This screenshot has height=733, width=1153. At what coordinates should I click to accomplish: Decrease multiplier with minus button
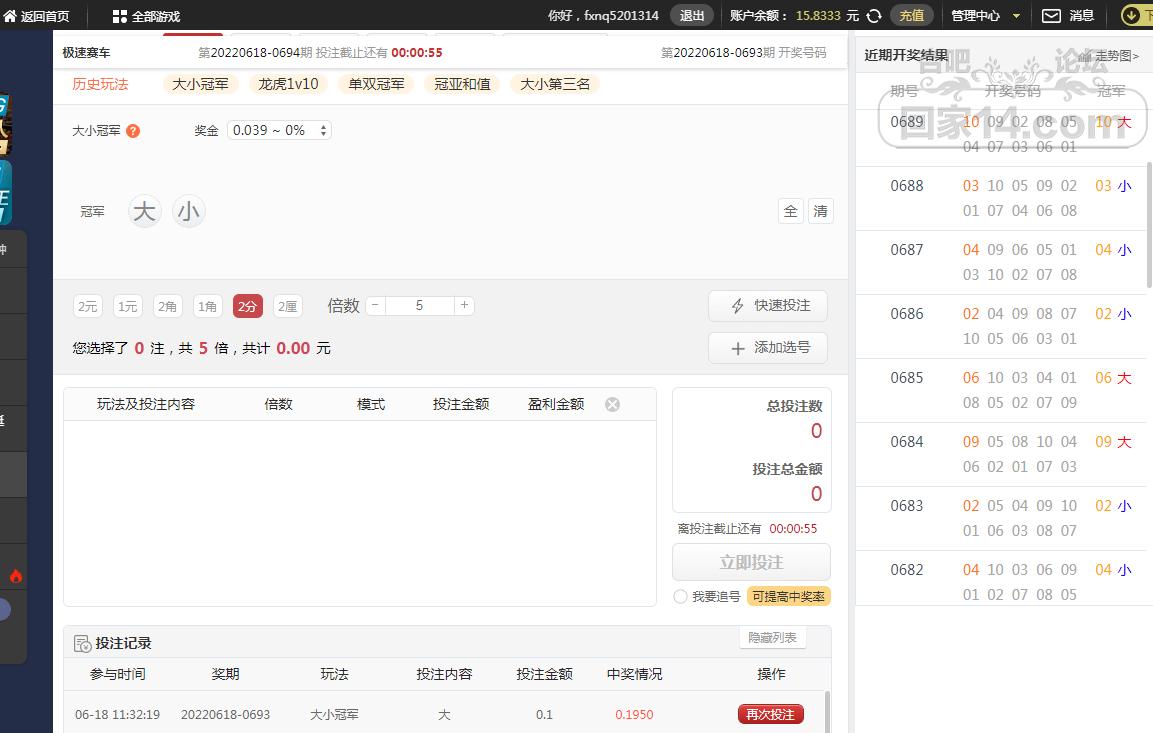click(x=375, y=305)
